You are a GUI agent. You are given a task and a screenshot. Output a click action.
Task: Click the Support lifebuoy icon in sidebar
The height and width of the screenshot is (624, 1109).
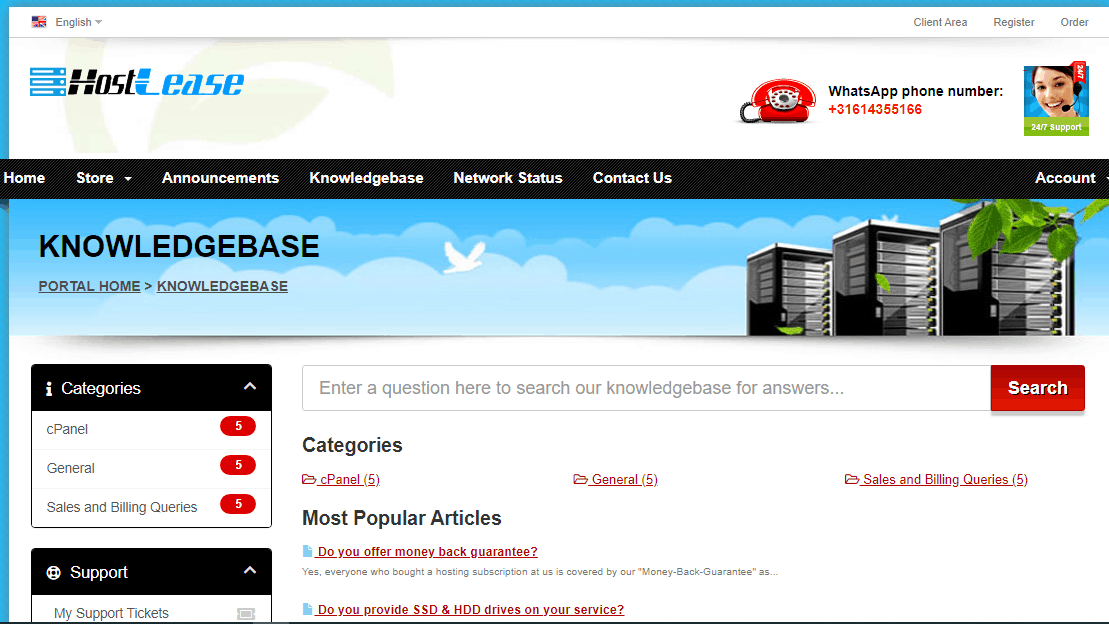pos(53,572)
